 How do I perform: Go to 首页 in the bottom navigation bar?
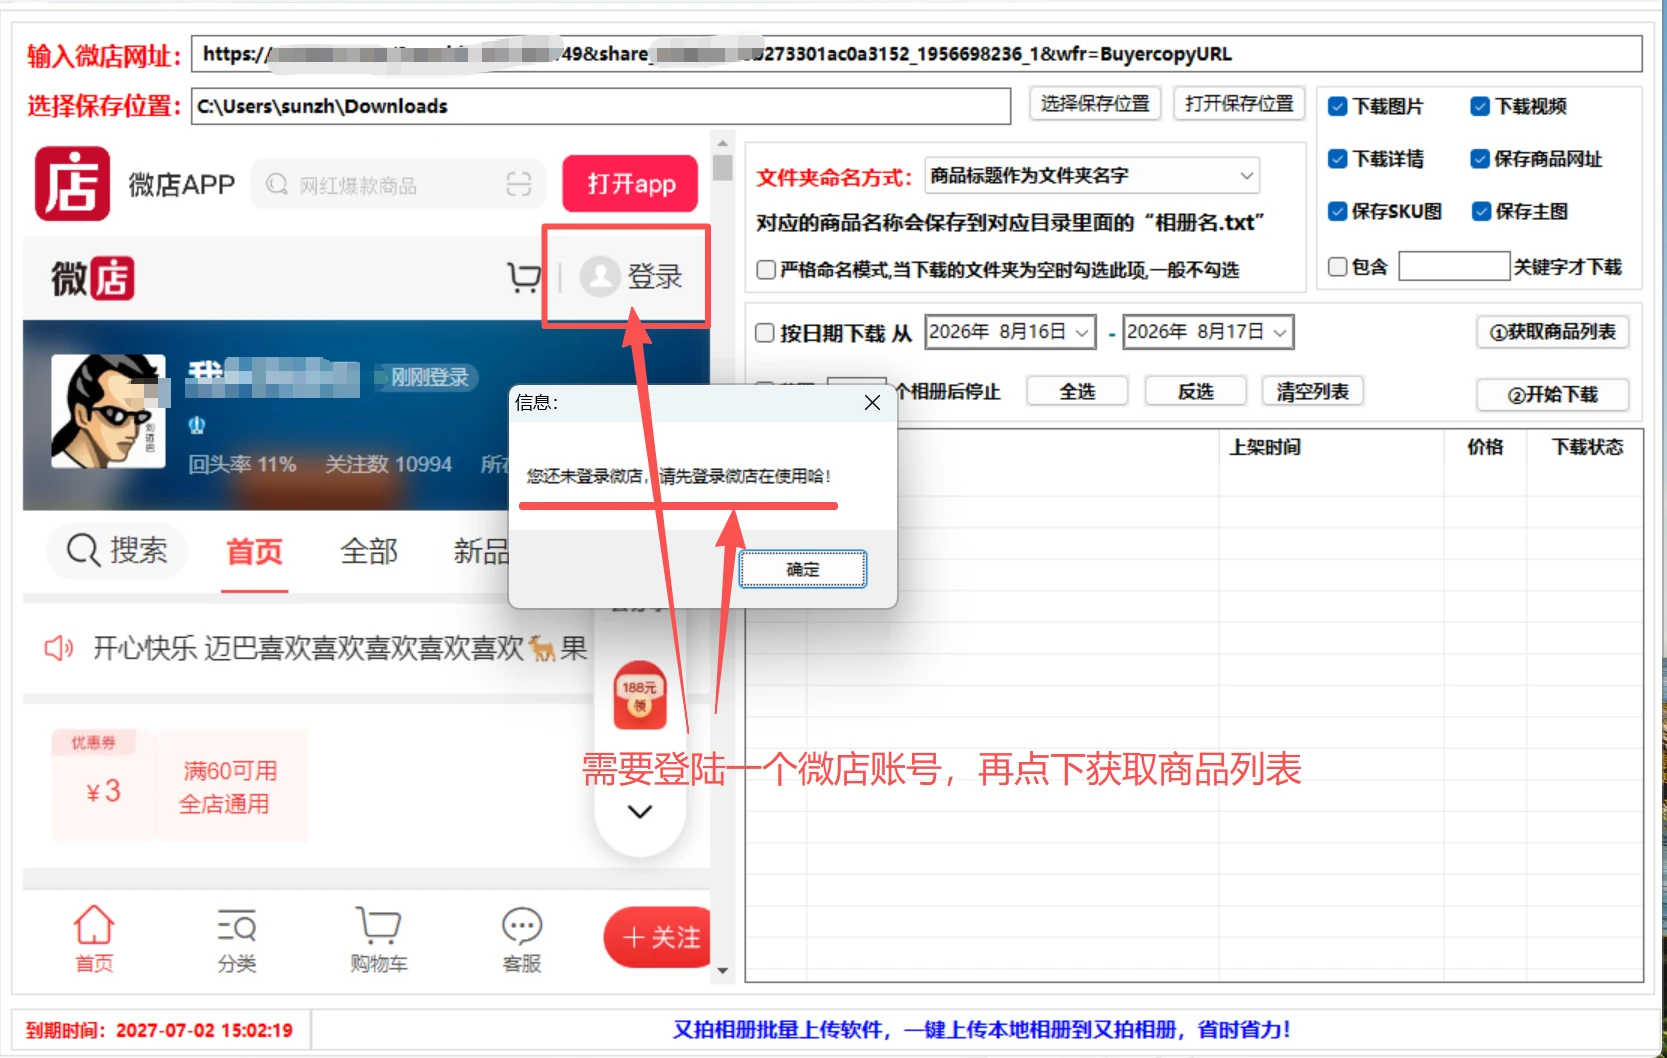94,938
